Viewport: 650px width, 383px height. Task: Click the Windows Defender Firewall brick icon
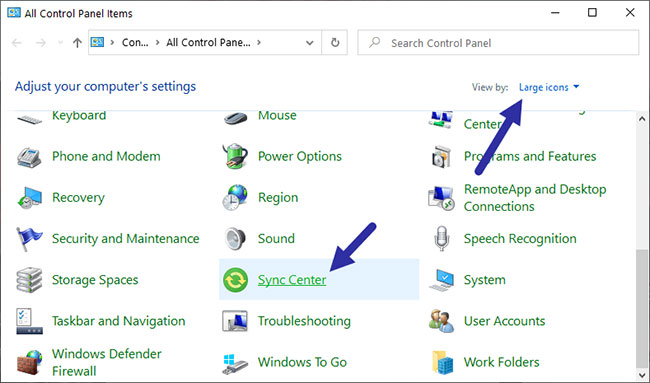click(x=29, y=362)
